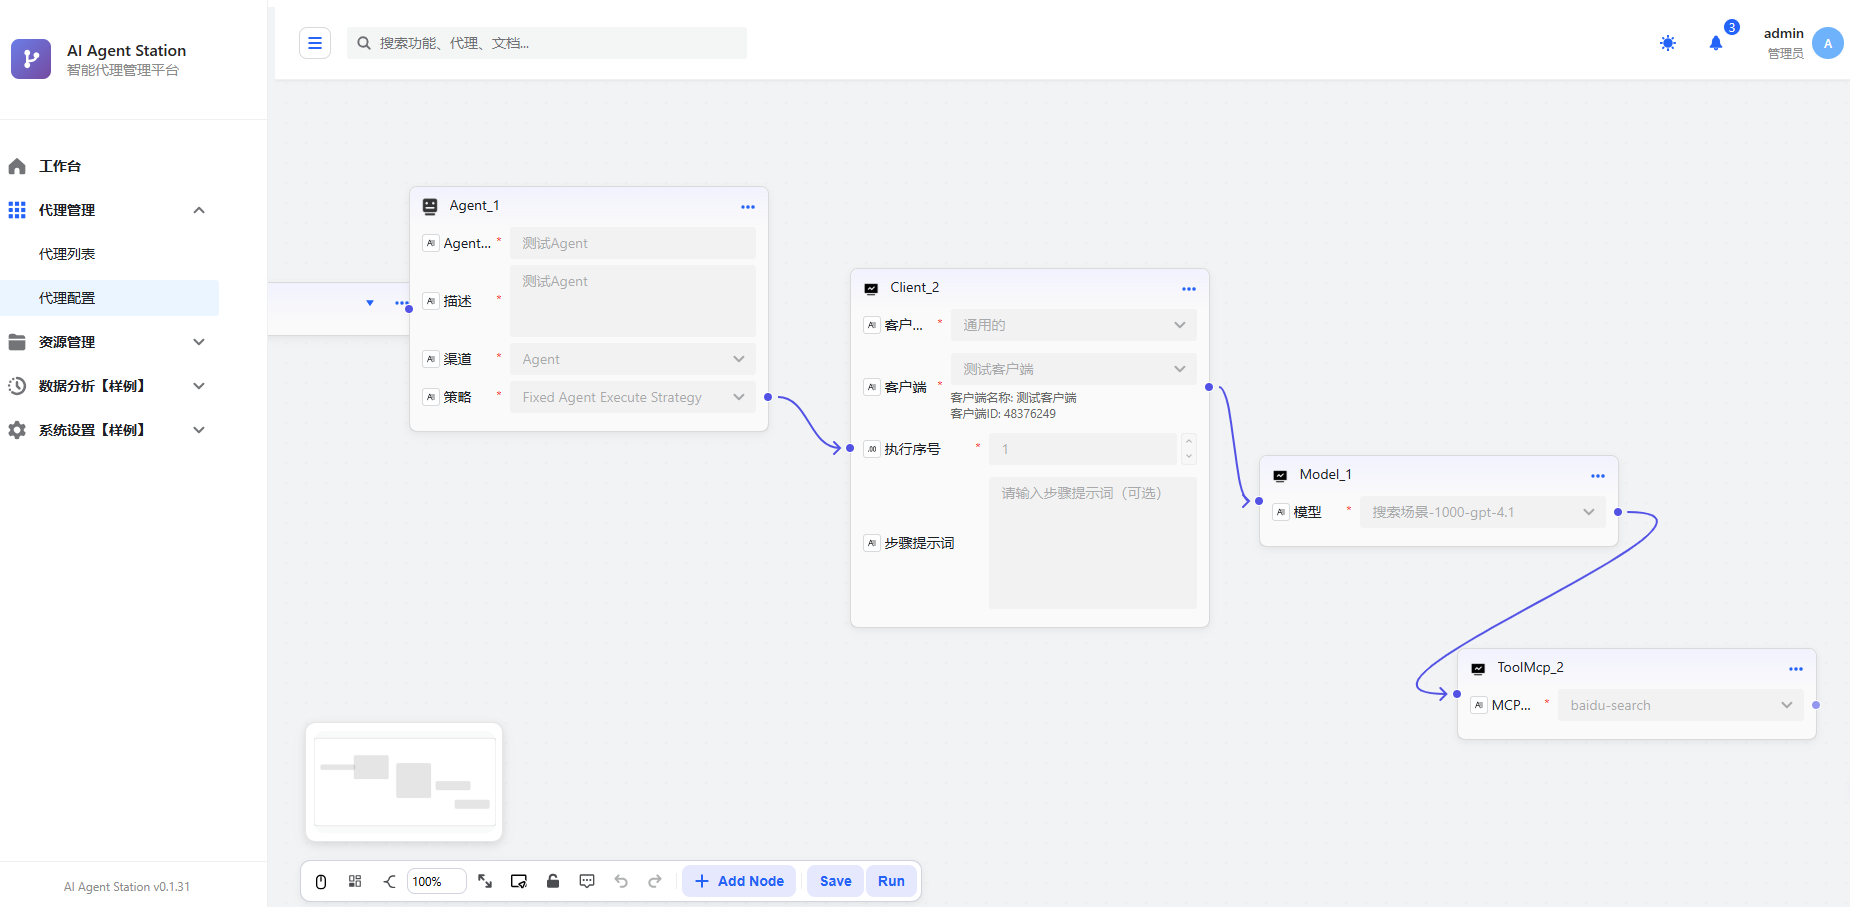
Task: Toggle the minimap visibility button in toolbar
Action: [x=519, y=881]
